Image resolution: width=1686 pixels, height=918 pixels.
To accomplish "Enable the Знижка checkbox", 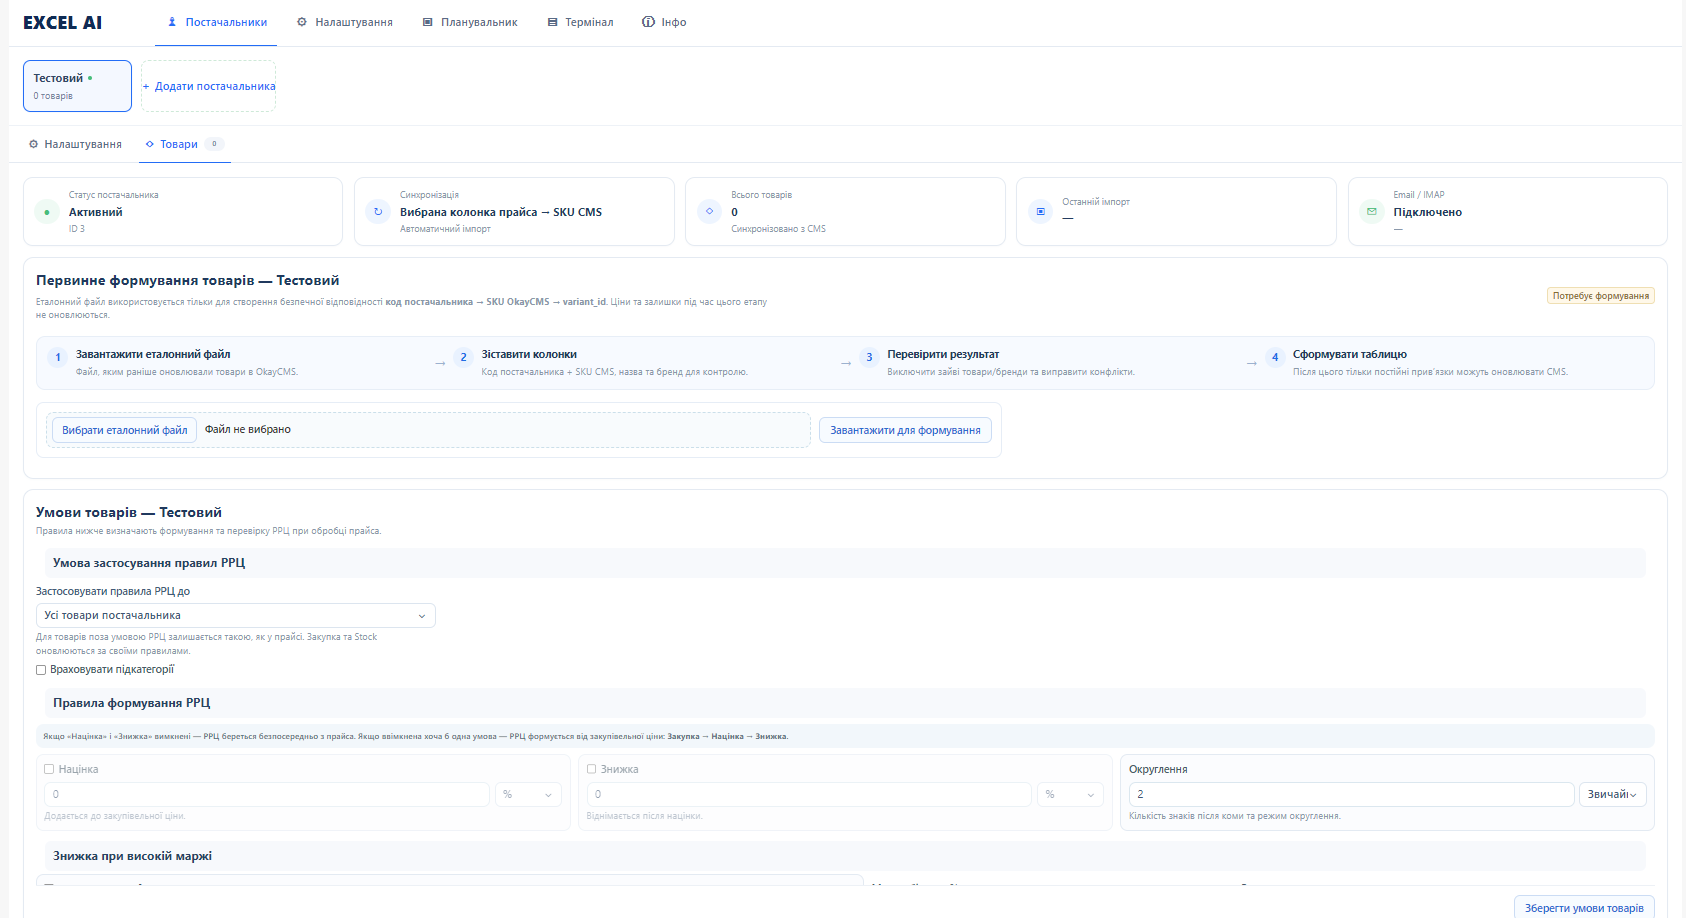I will tap(591, 769).
